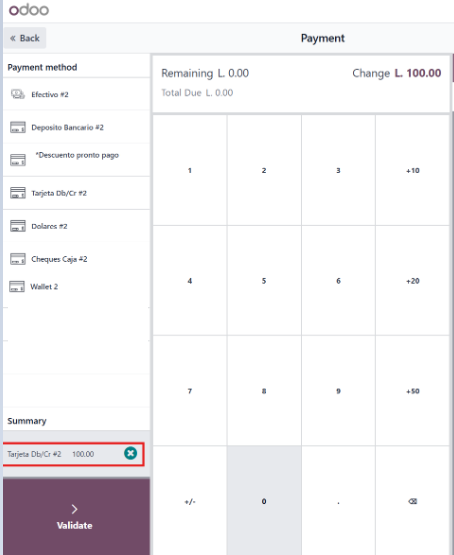Validate the payment
454x555 pixels.
tap(76, 516)
